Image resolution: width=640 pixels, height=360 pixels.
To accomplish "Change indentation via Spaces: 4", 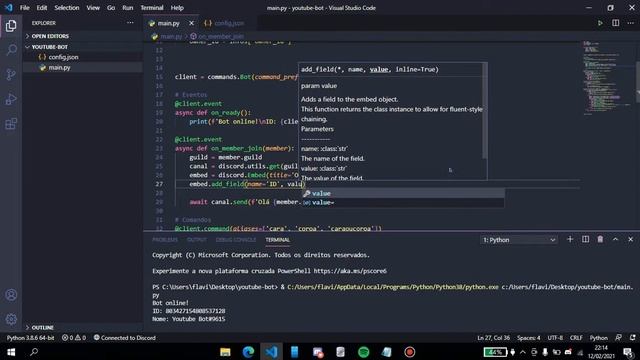I will pyautogui.click(x=529, y=338).
